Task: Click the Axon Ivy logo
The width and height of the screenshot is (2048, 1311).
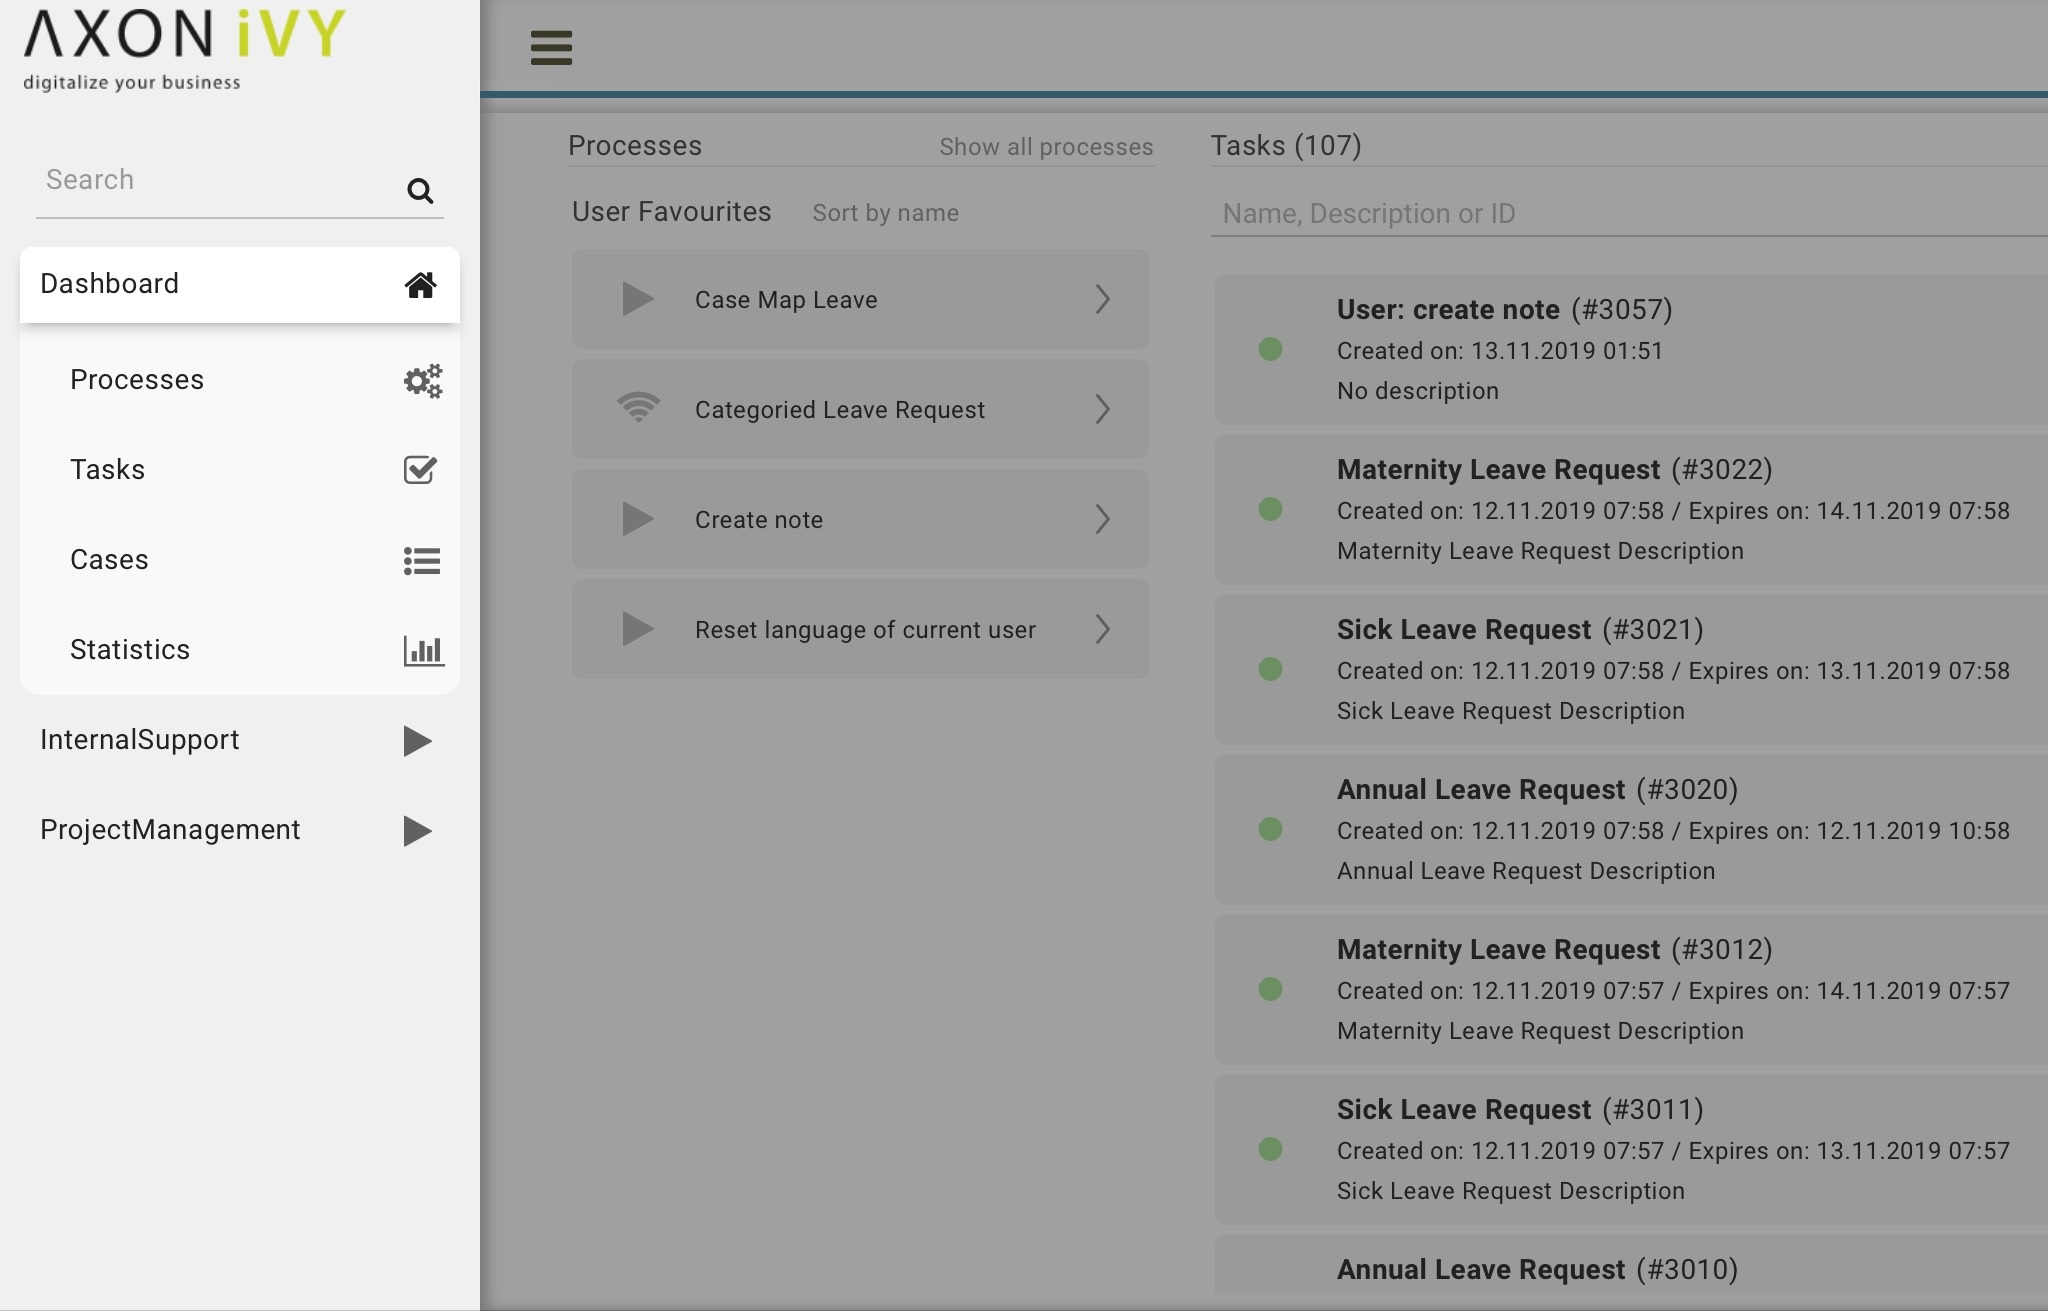Action: [185, 50]
